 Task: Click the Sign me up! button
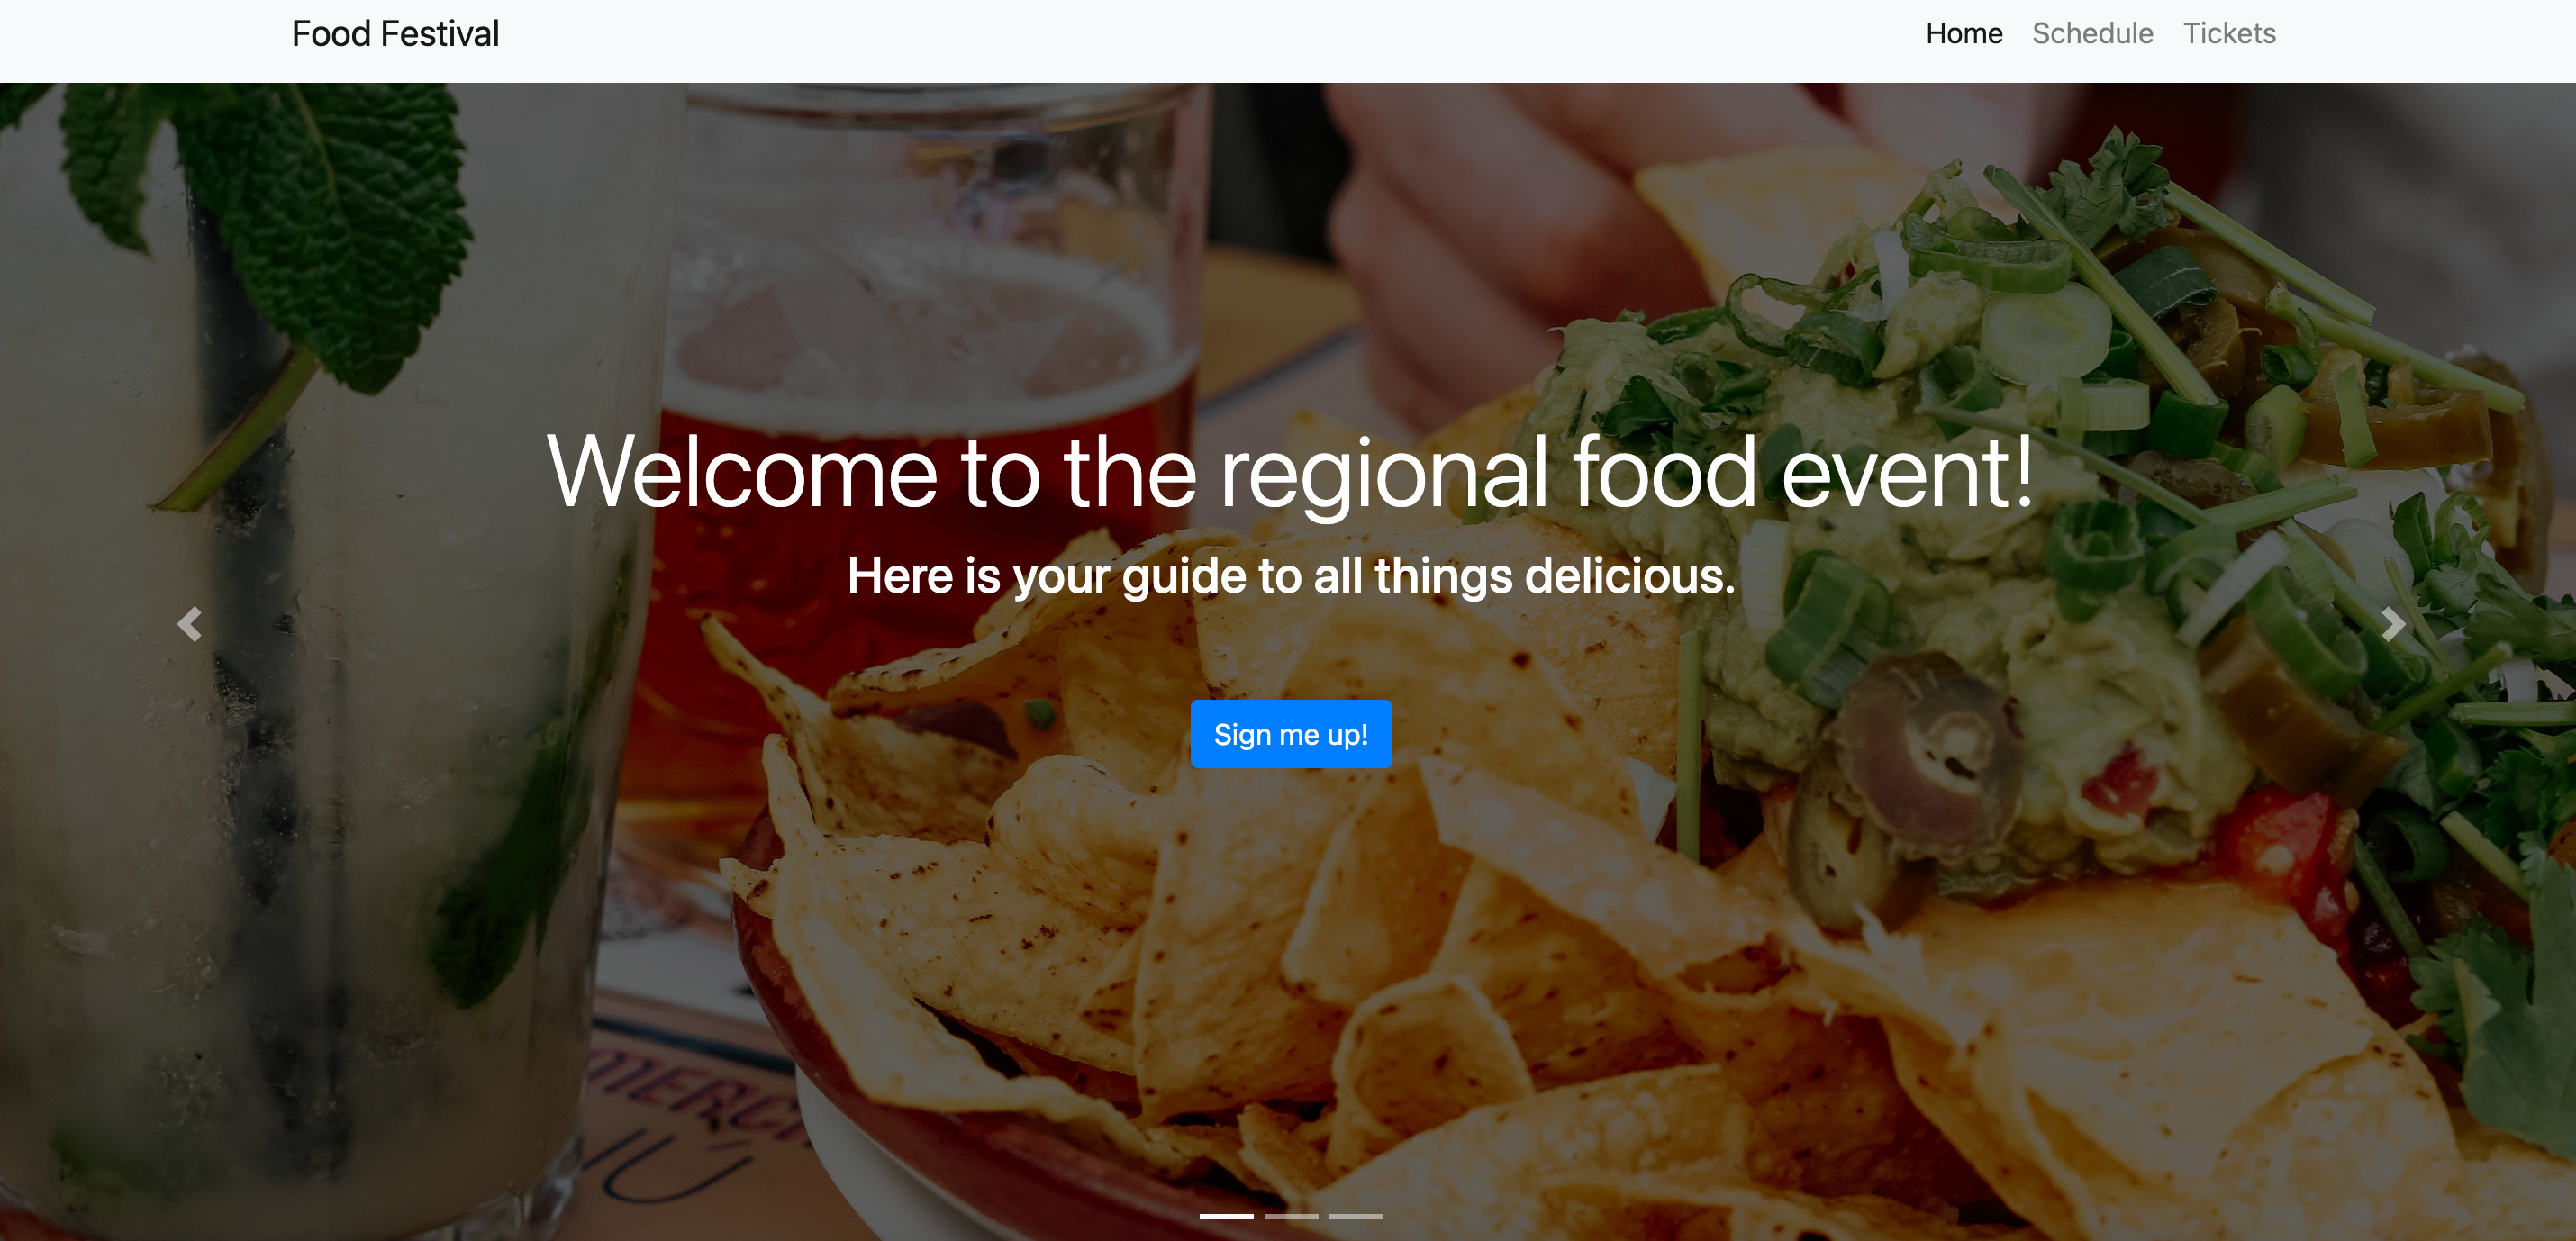[x=1290, y=734]
